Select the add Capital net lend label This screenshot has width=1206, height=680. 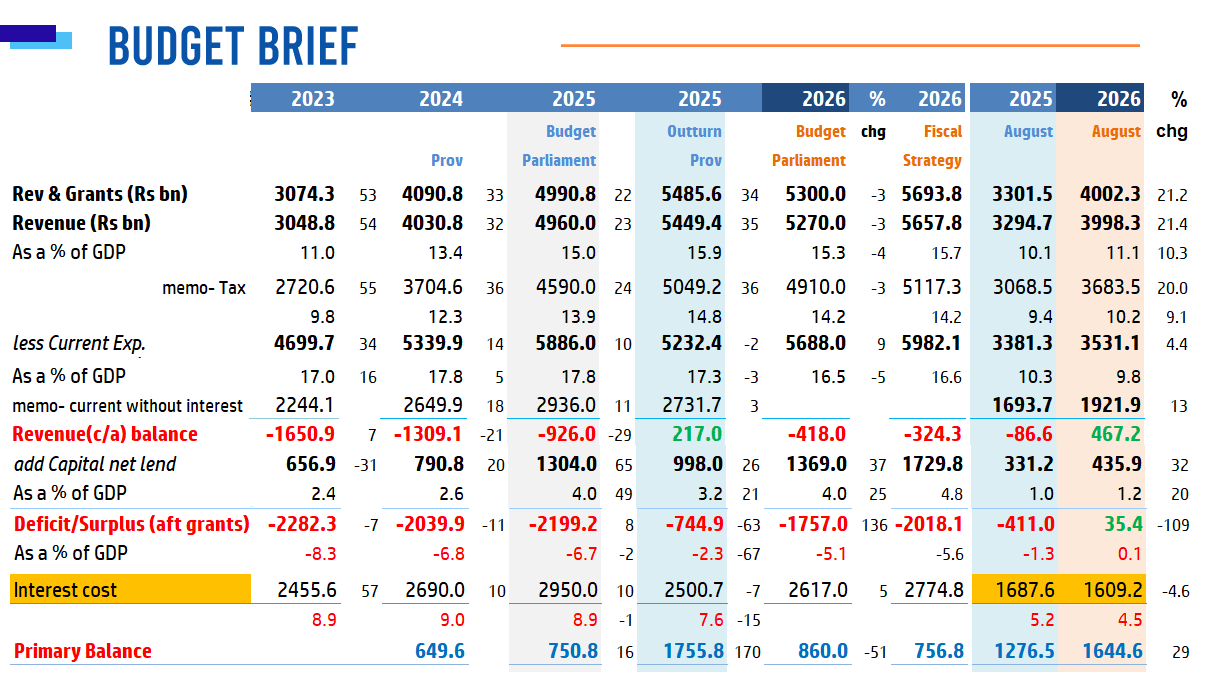click(x=95, y=464)
